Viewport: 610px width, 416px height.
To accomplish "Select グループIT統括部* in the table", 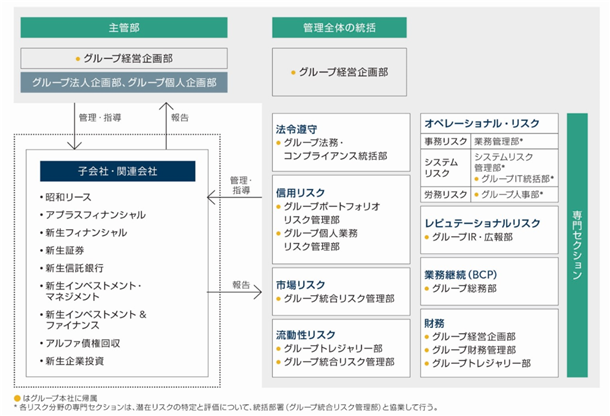I will pos(517,179).
